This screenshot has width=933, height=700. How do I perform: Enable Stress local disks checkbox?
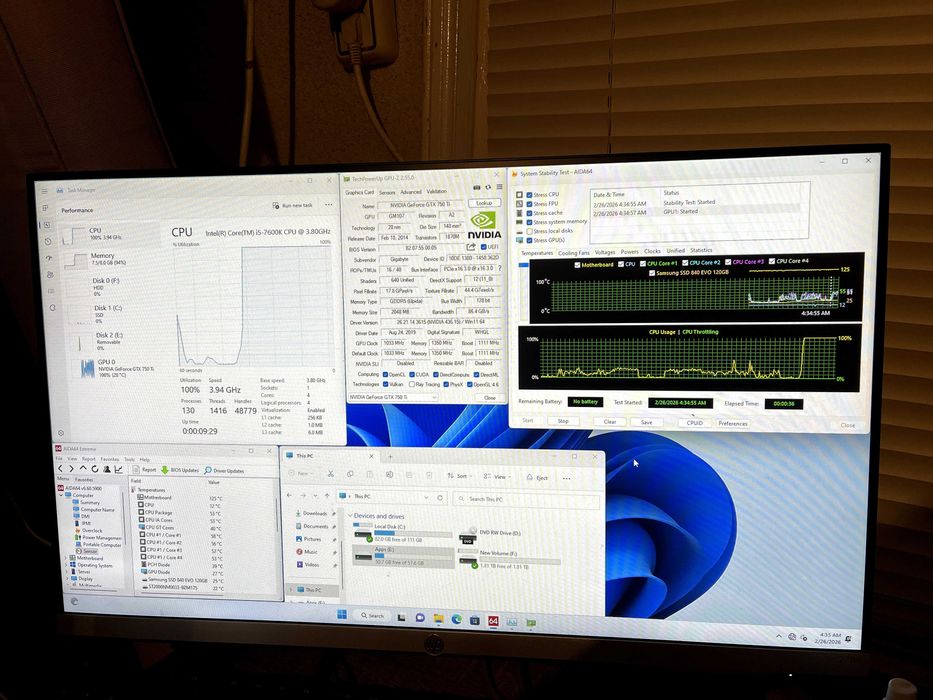coord(529,231)
